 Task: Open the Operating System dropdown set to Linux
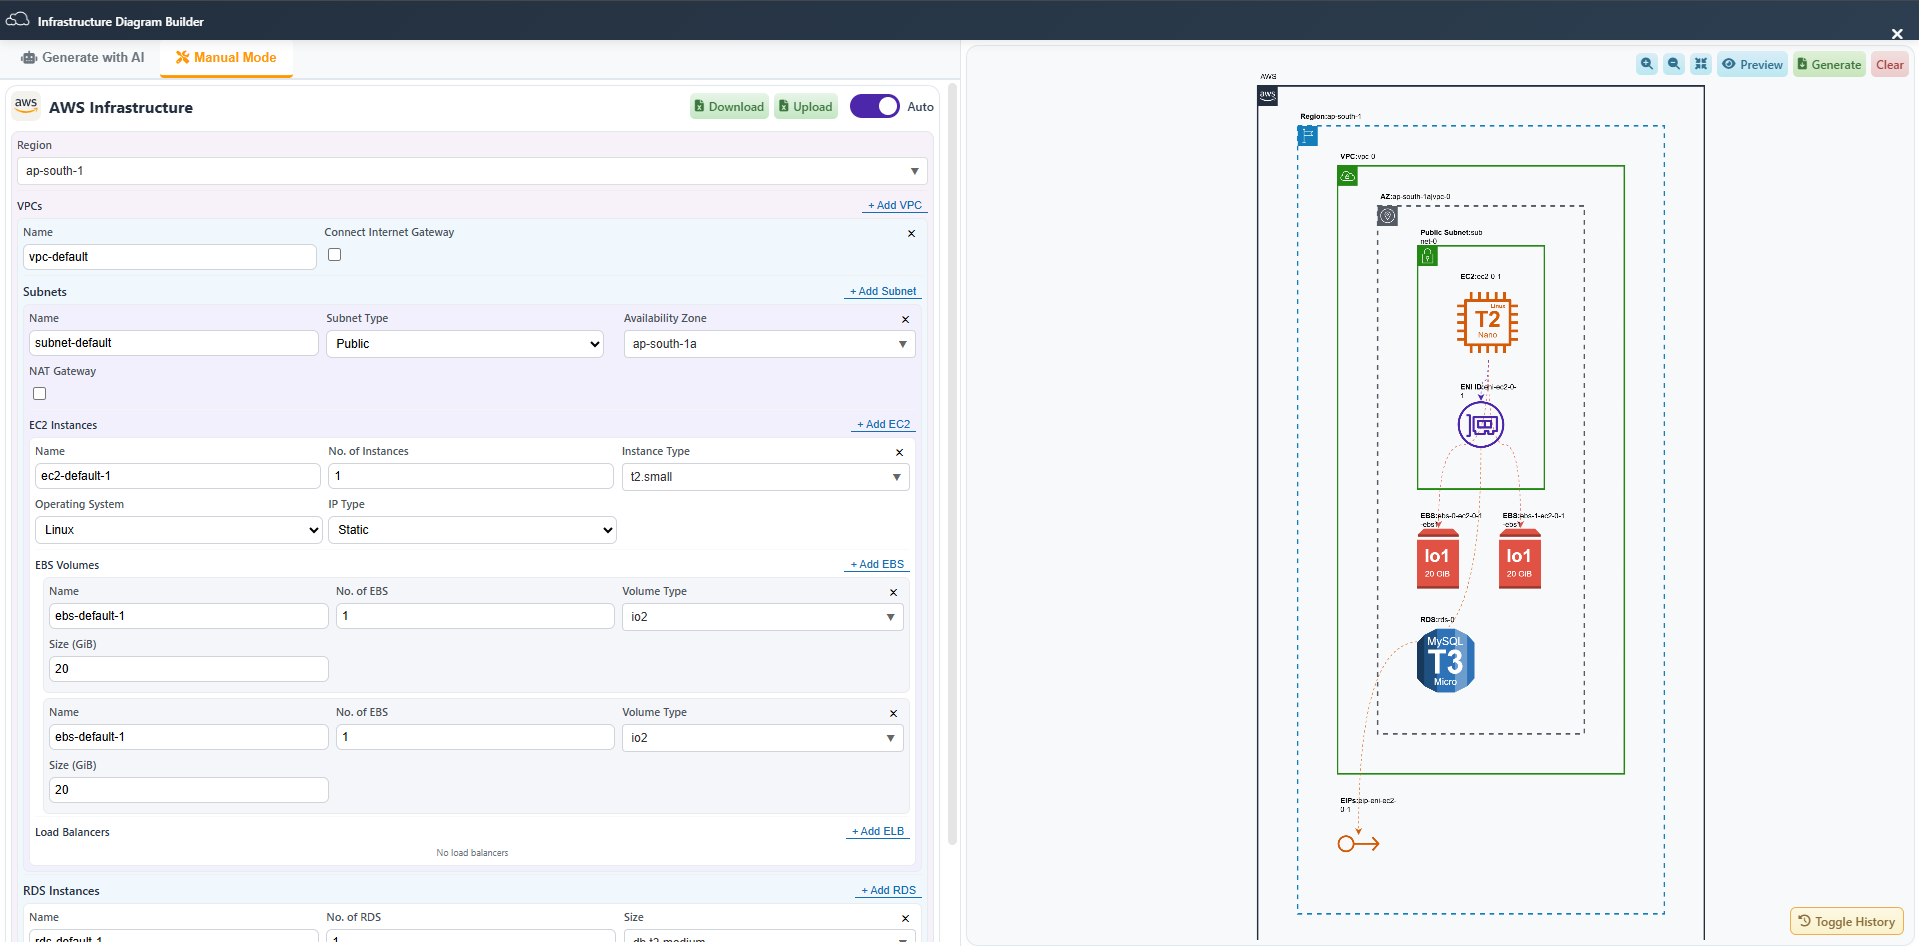click(178, 530)
